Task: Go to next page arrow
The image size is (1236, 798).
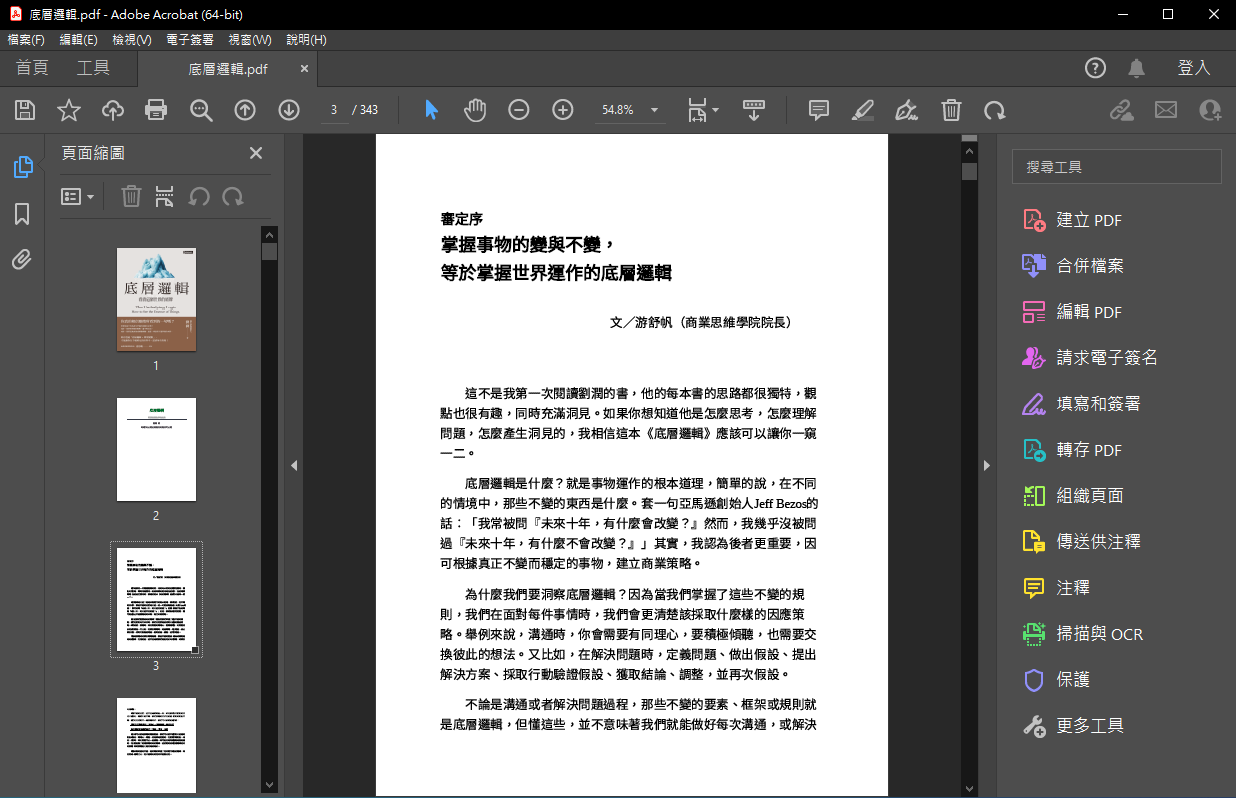Action: 289,110
